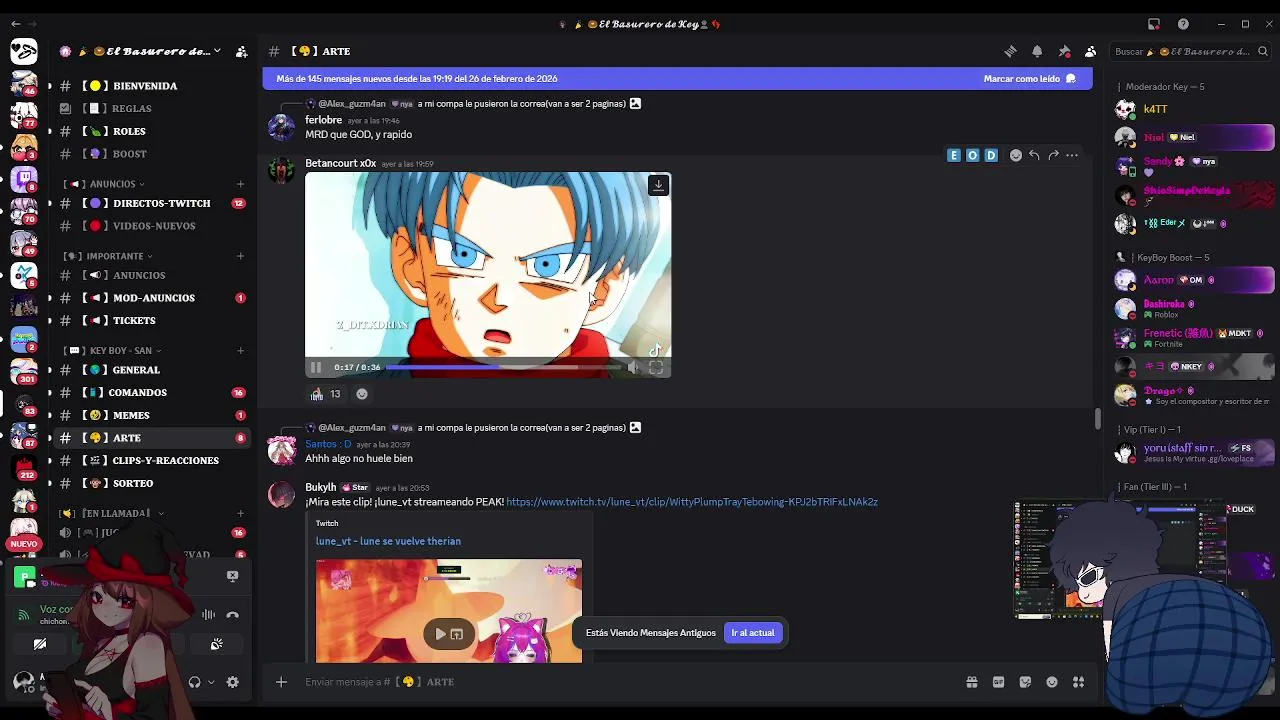
Task: Open the video in fullscreen
Action: (x=656, y=367)
